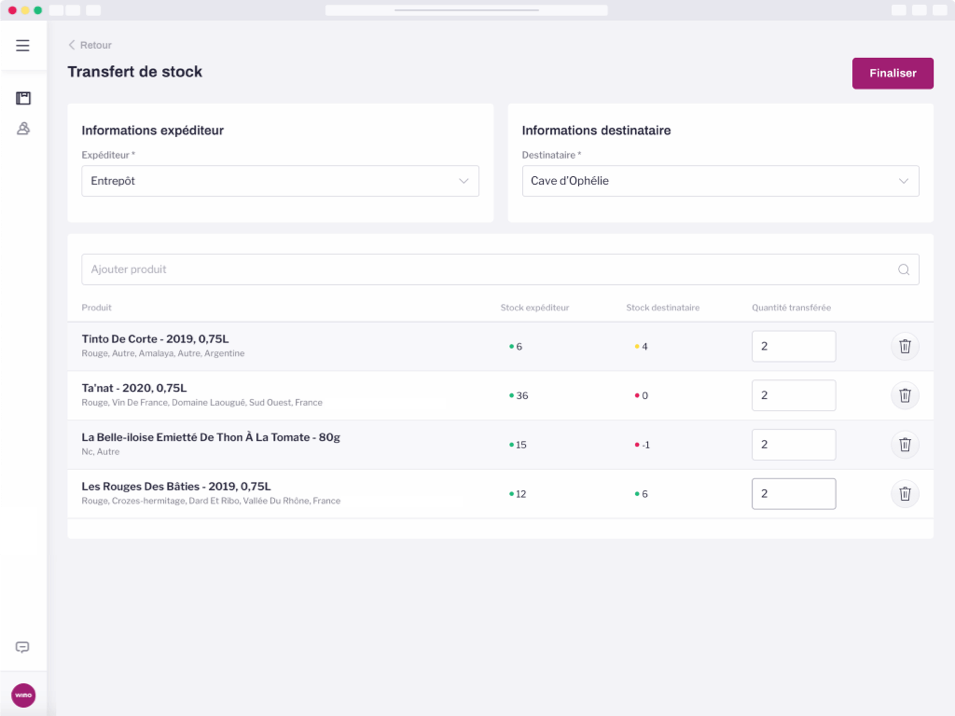Select the quantity field for Ta'nat
Viewport: 955px width, 716px height.
pyautogui.click(x=793, y=395)
